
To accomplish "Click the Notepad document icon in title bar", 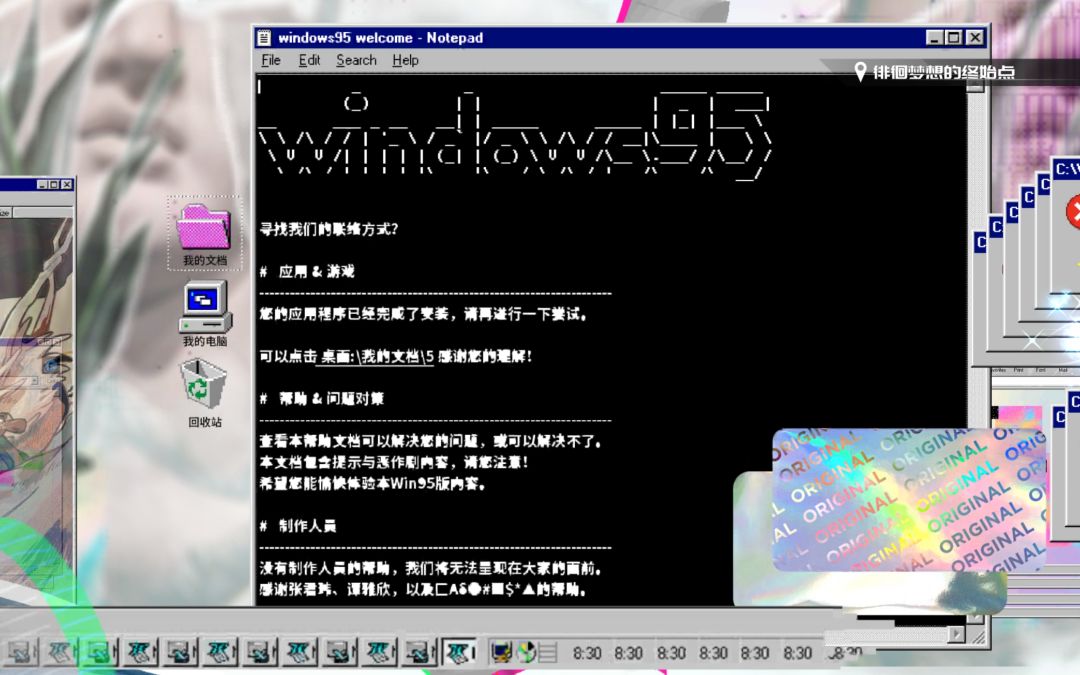I will [x=264, y=38].
